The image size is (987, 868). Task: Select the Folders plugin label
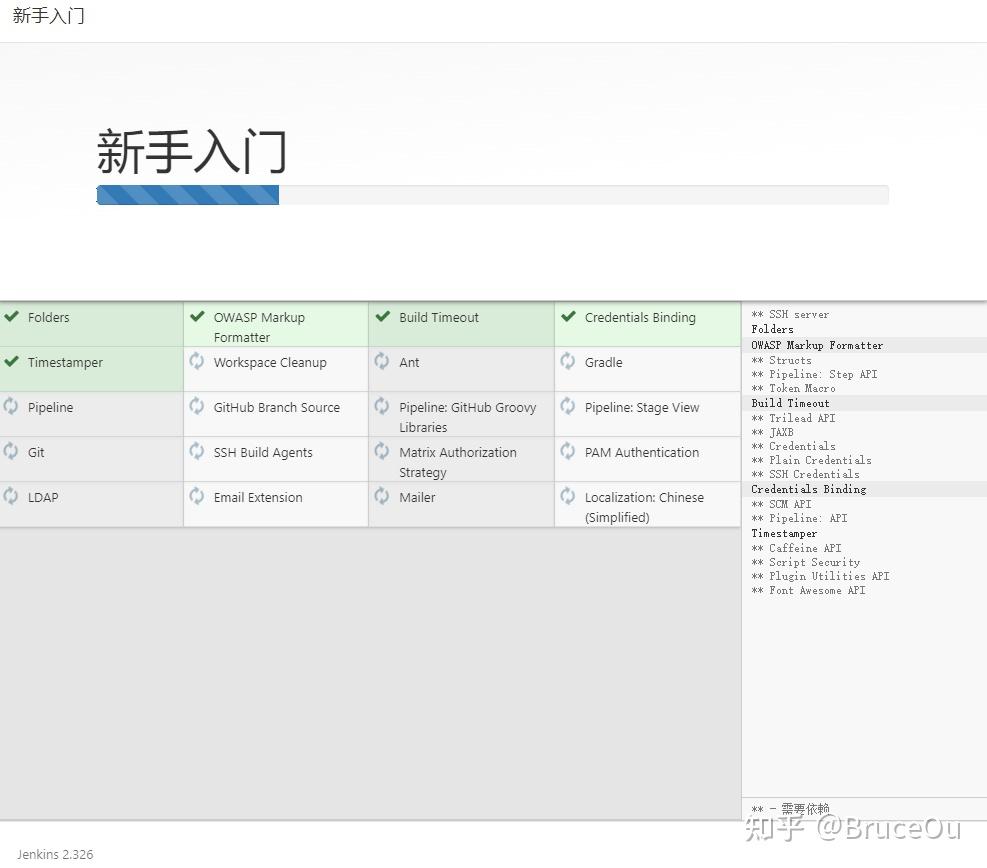(48, 317)
